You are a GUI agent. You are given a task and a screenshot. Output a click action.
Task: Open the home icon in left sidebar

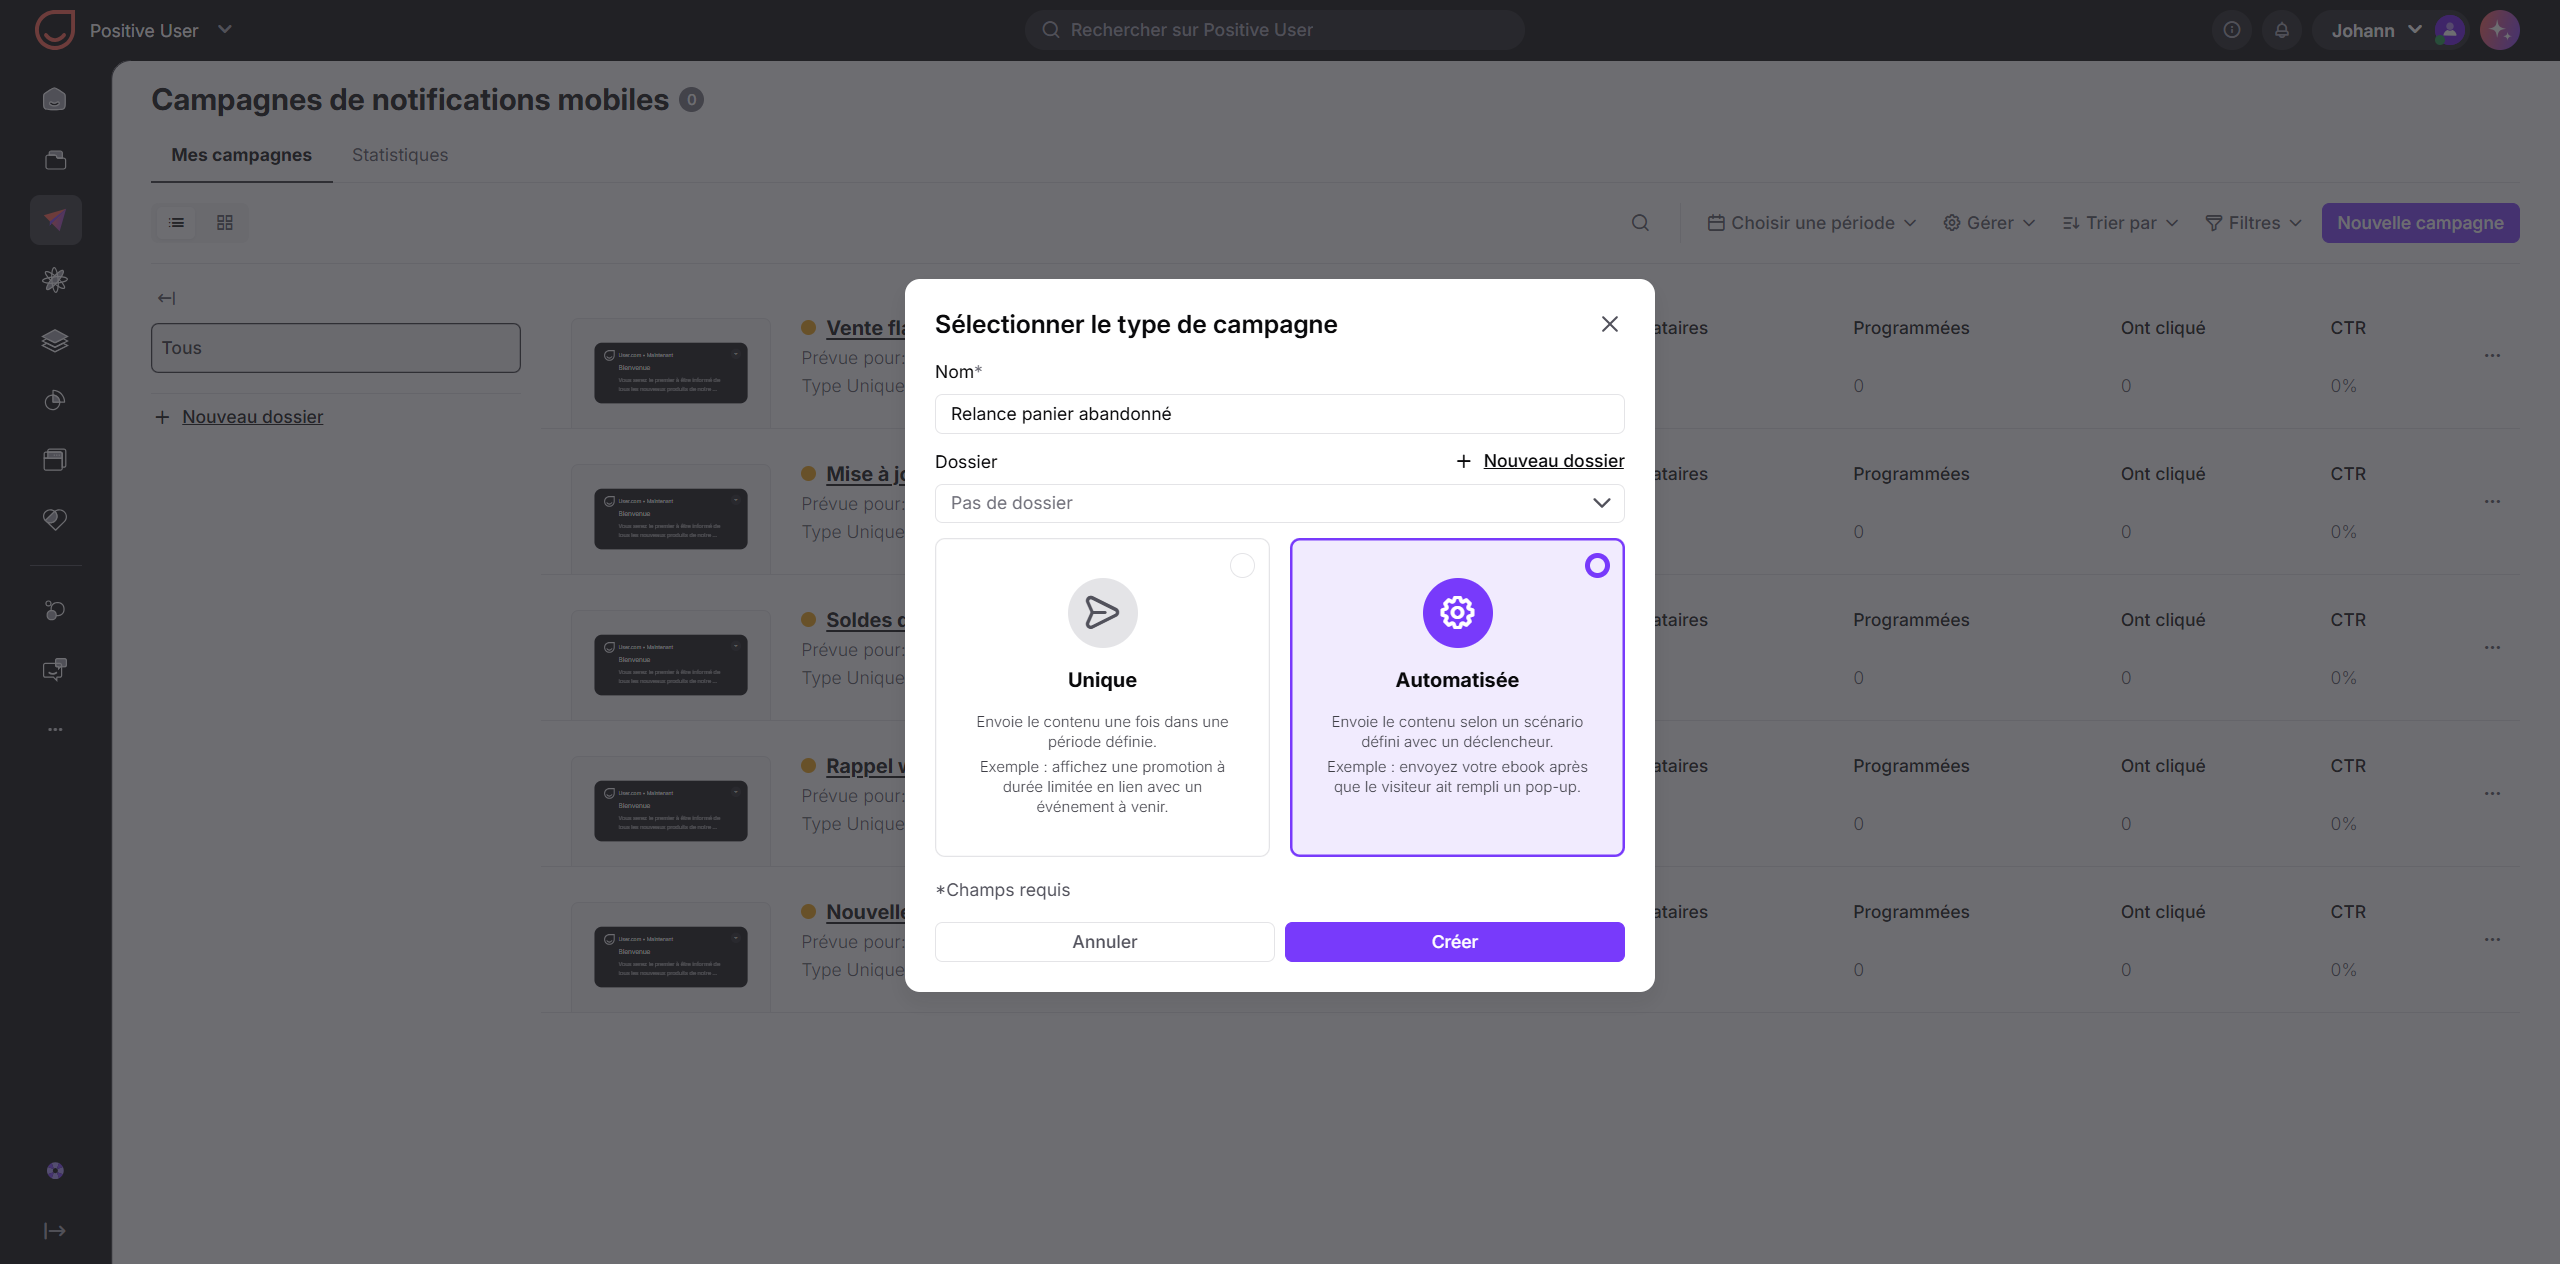[55, 99]
